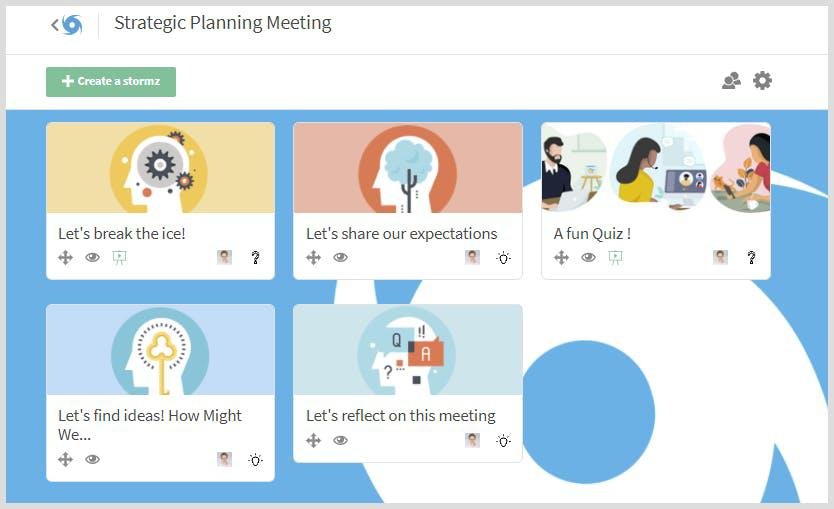Toggle visibility eye on Let's find ideas card
Viewport: 834px width, 509px height.
(93, 459)
